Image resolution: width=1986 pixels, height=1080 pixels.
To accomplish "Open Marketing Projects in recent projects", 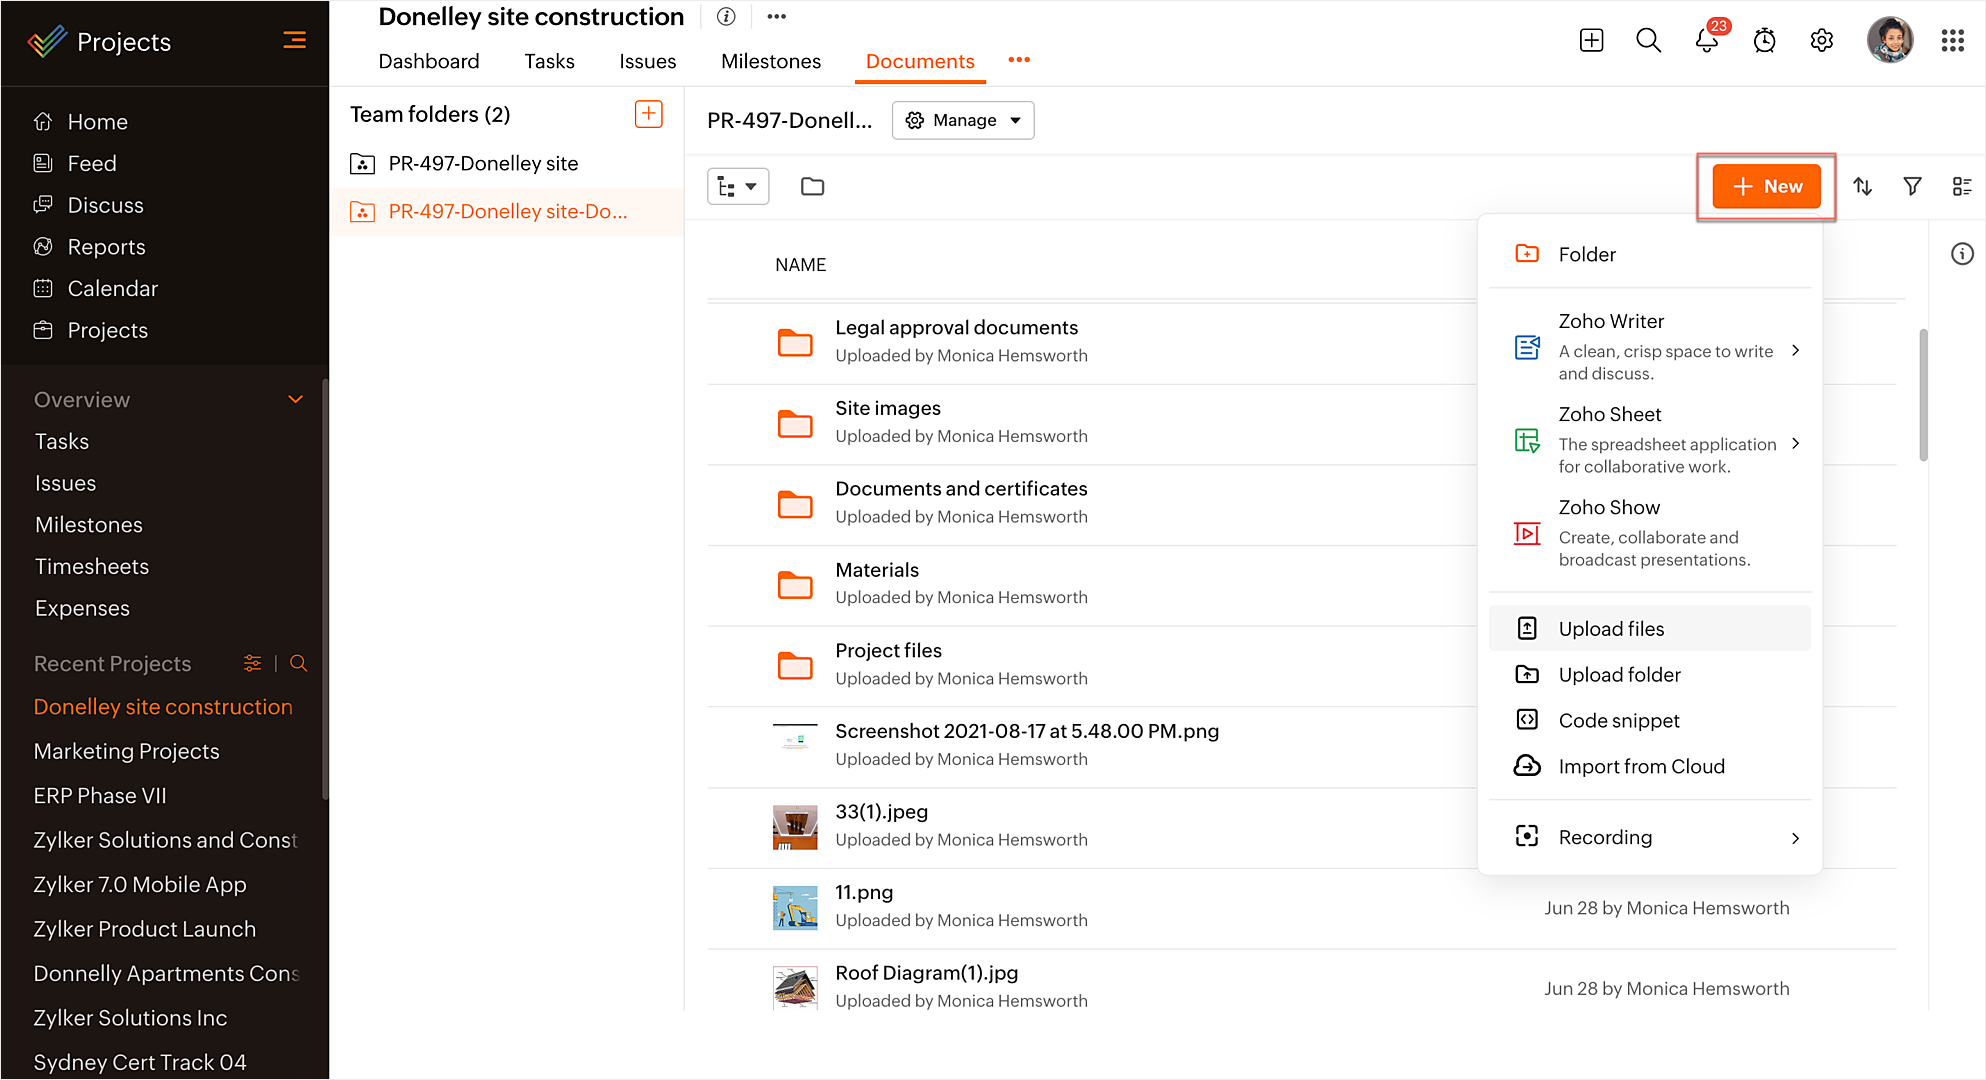I will [x=126, y=751].
